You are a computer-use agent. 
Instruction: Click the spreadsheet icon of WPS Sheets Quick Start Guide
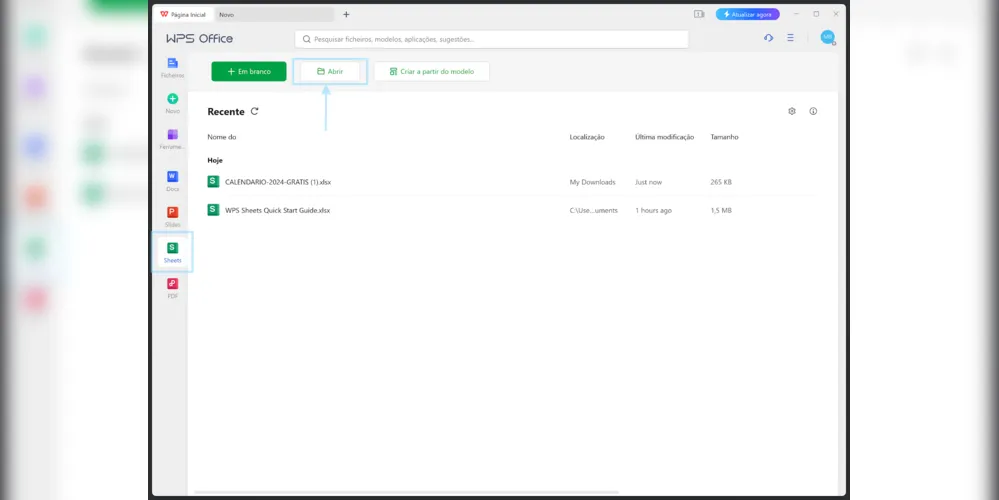(213, 210)
